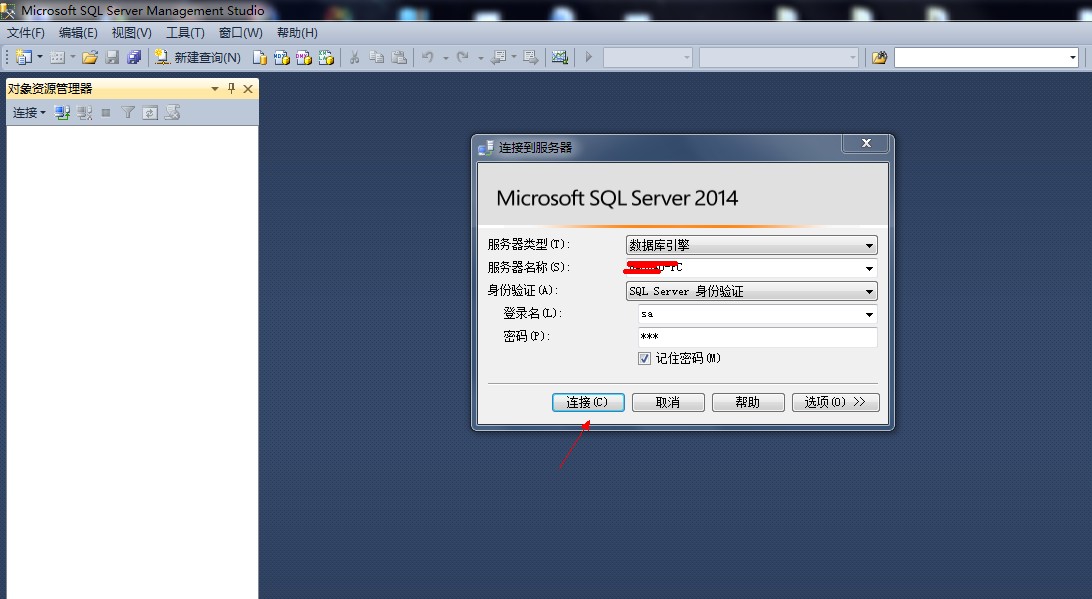Open the yellow folder Open File icon

click(90, 57)
